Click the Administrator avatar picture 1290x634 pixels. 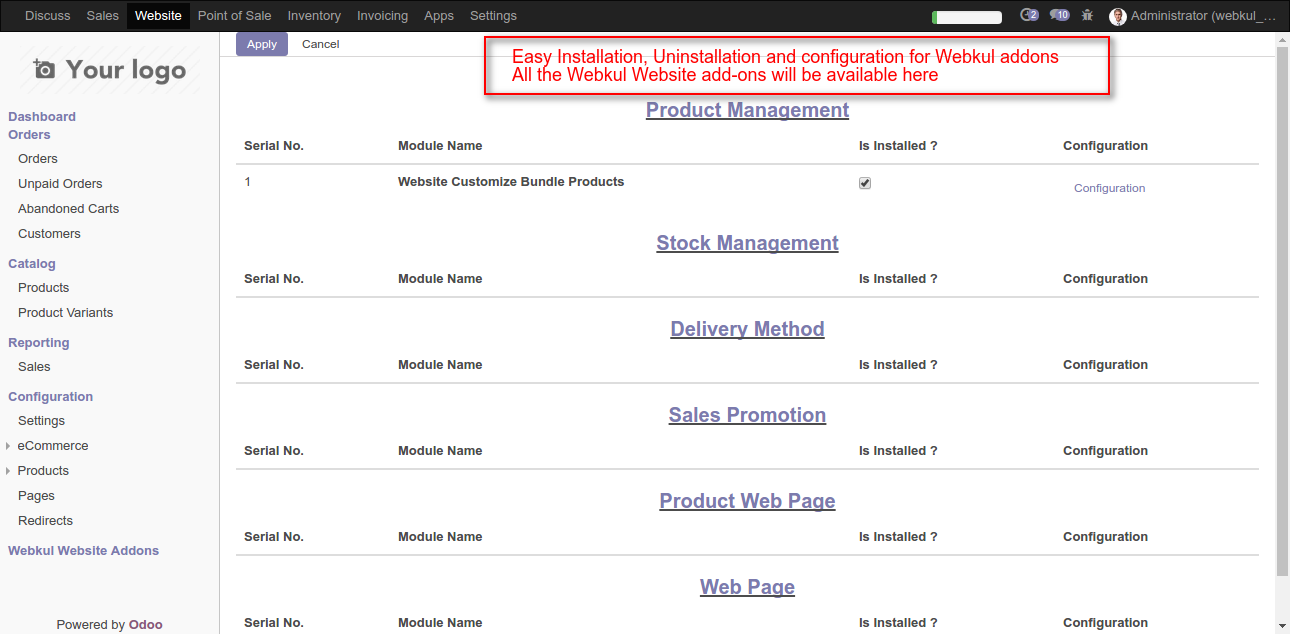pos(1118,16)
